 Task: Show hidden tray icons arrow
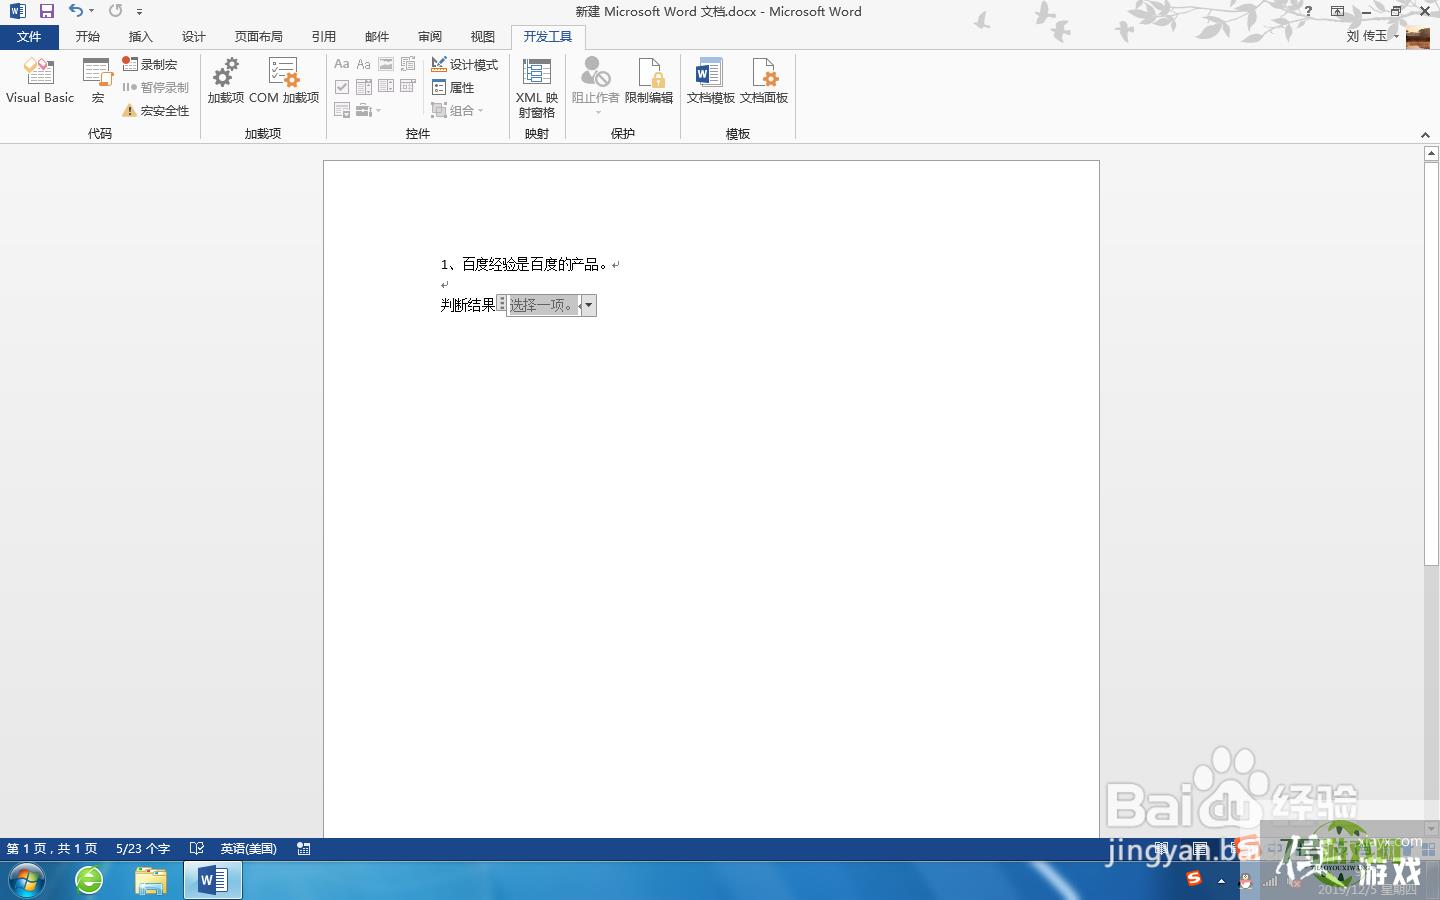pos(1221,881)
